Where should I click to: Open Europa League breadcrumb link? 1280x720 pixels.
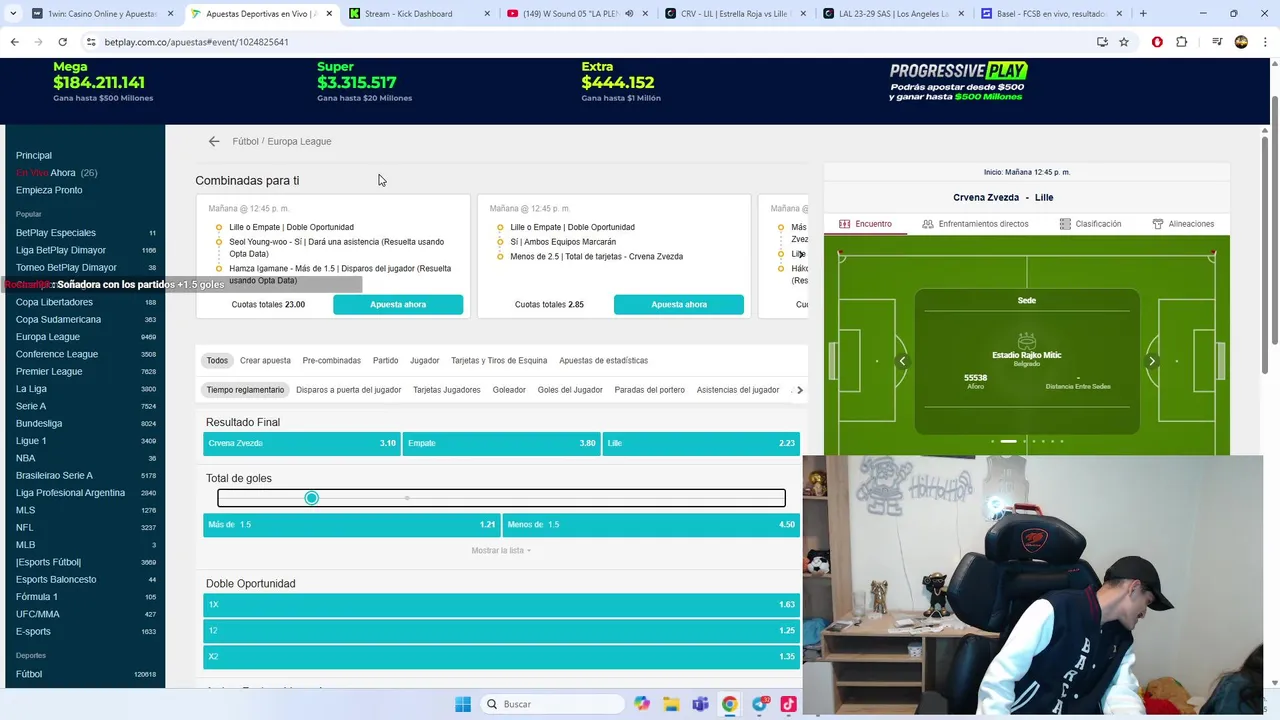pyautogui.click(x=299, y=141)
